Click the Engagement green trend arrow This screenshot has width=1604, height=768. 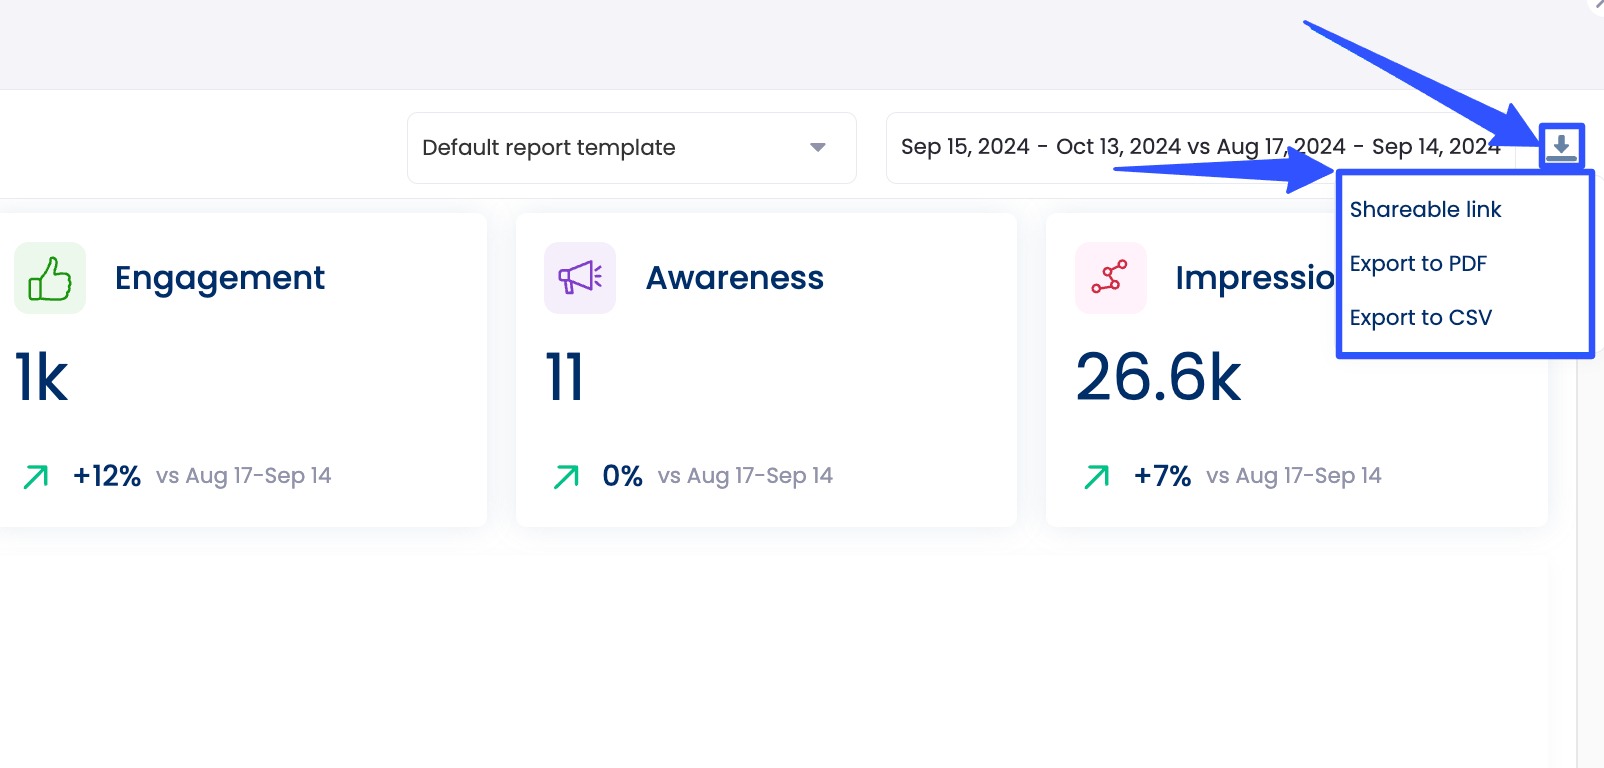(x=36, y=477)
